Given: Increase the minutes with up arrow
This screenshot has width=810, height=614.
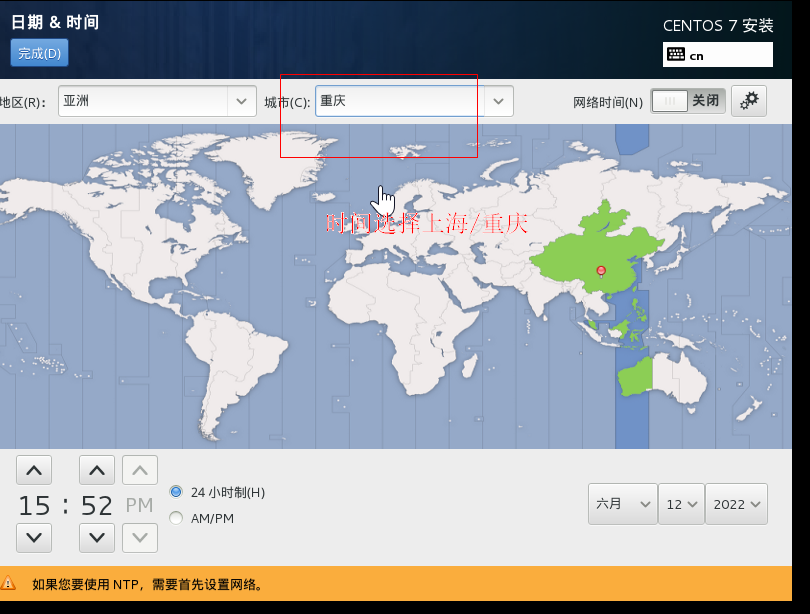Looking at the screenshot, I should coord(97,470).
